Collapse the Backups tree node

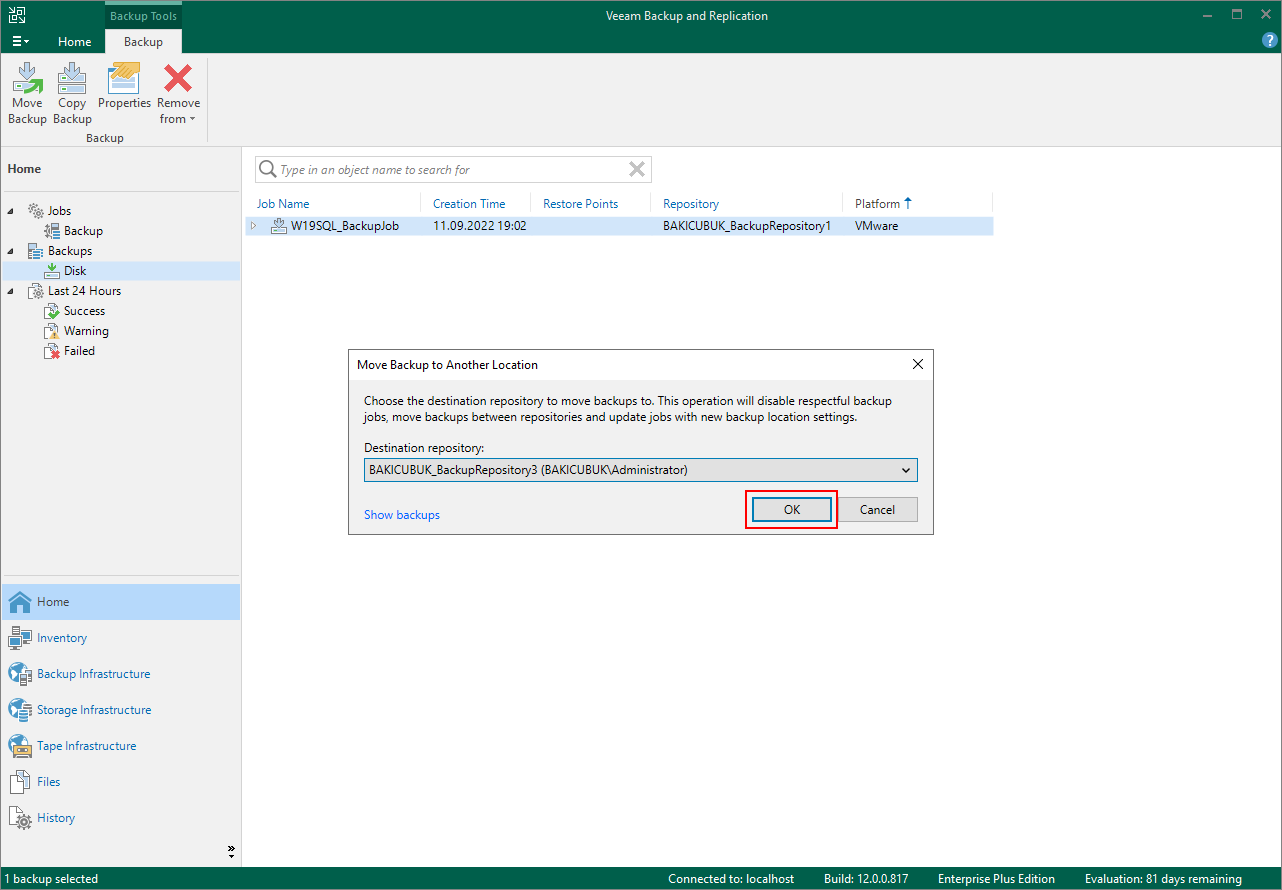point(10,251)
